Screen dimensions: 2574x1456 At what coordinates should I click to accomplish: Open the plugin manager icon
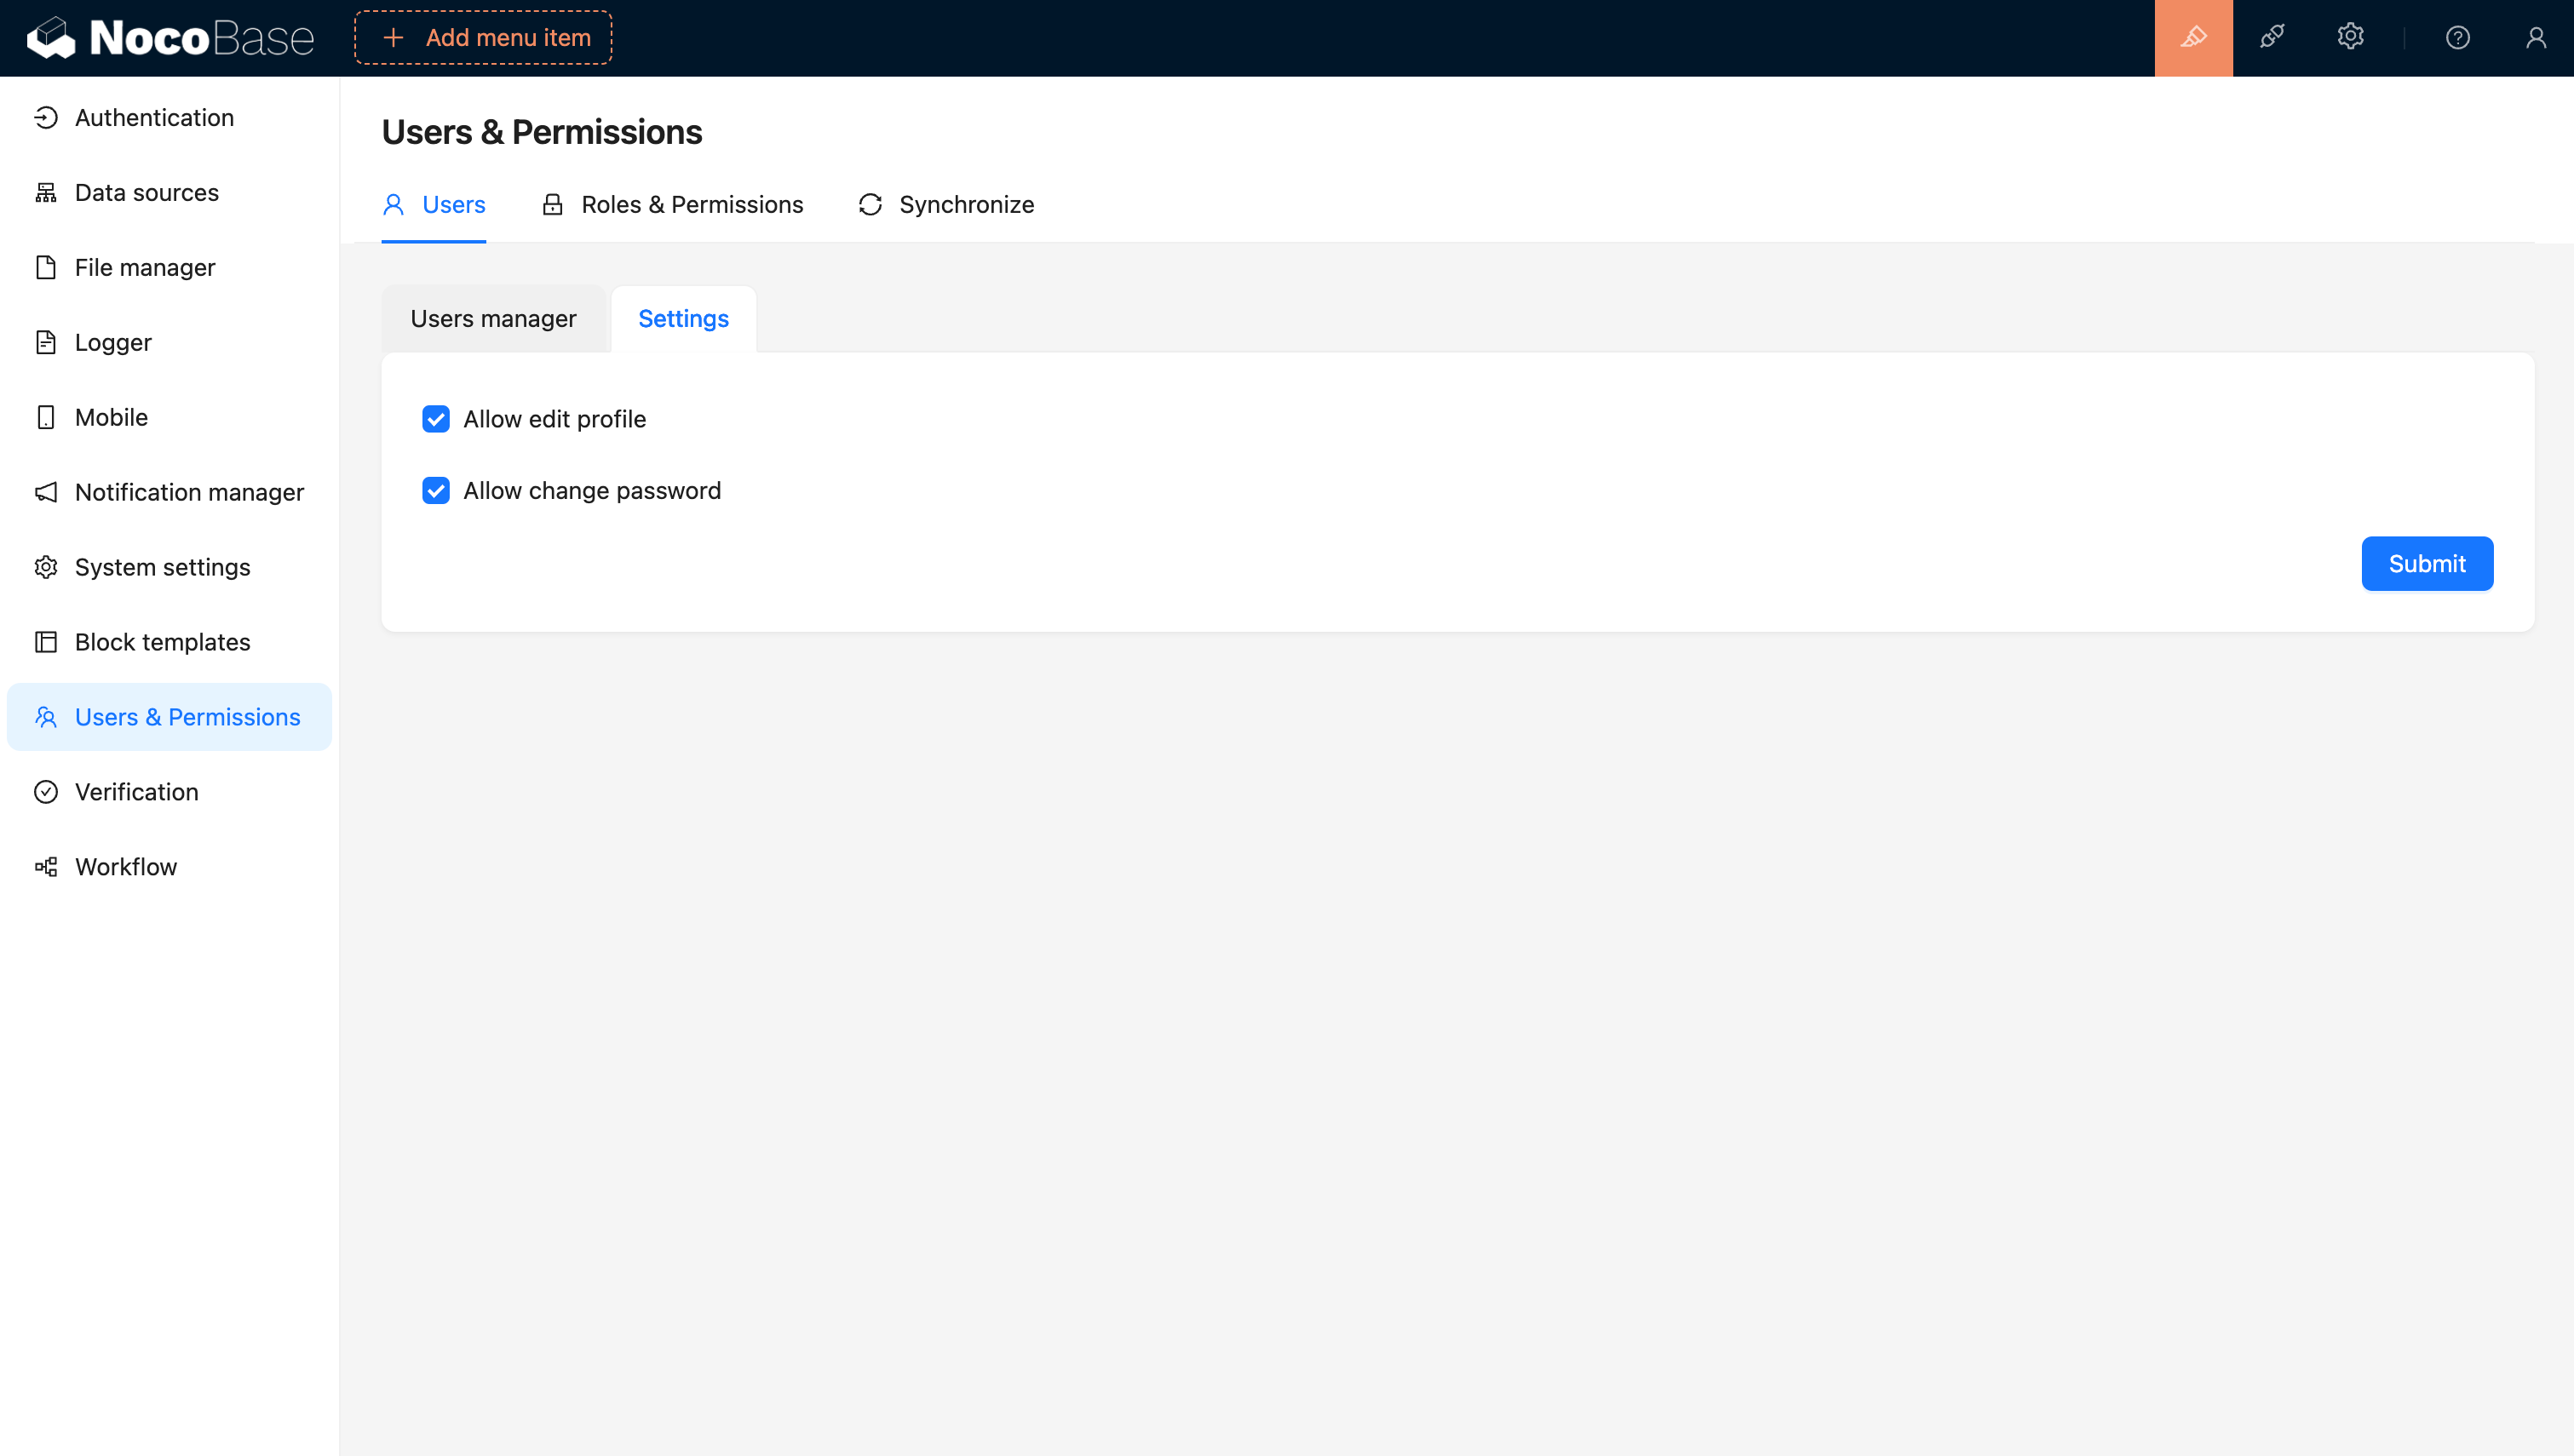coord(2271,38)
